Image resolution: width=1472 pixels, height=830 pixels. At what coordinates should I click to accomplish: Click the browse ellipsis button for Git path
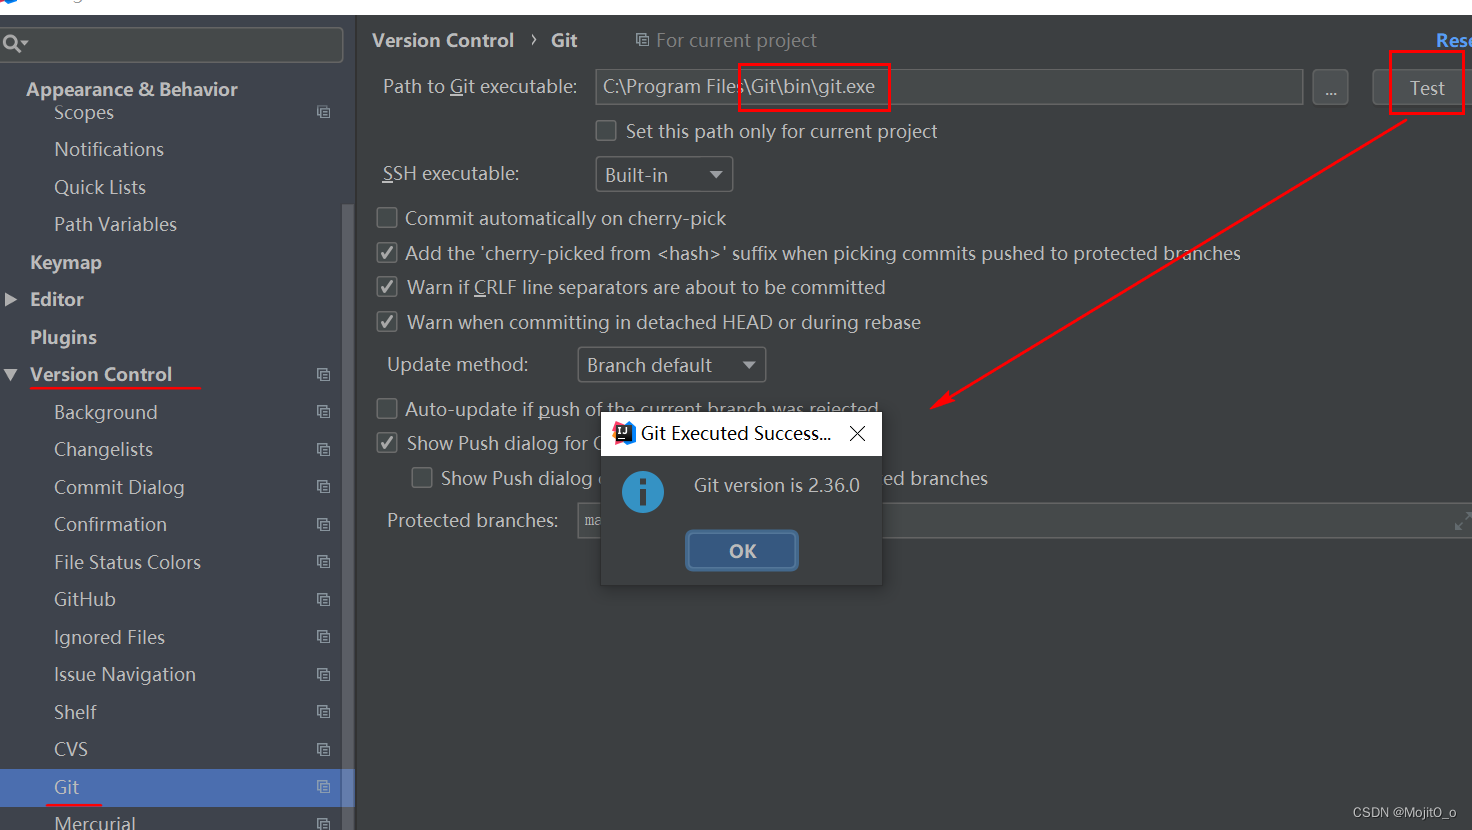point(1330,87)
